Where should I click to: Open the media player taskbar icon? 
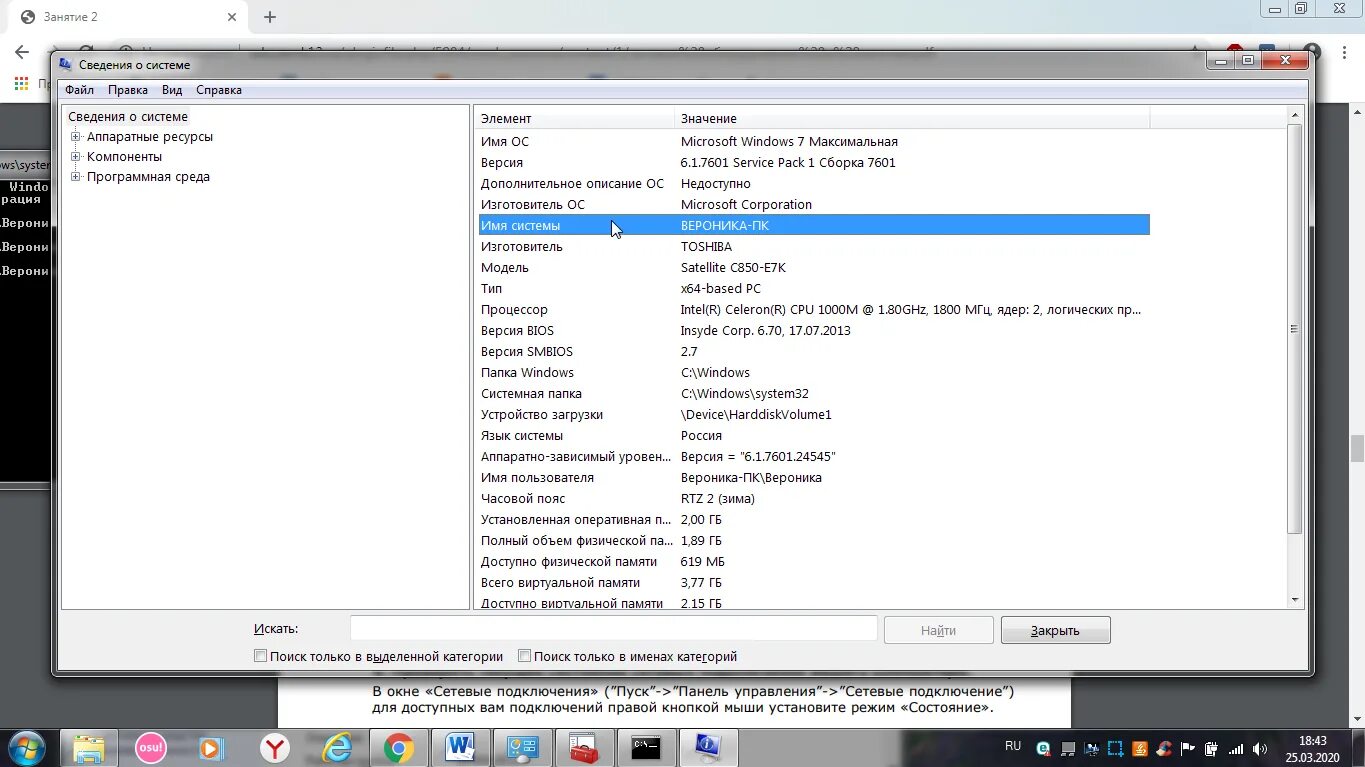click(x=211, y=748)
